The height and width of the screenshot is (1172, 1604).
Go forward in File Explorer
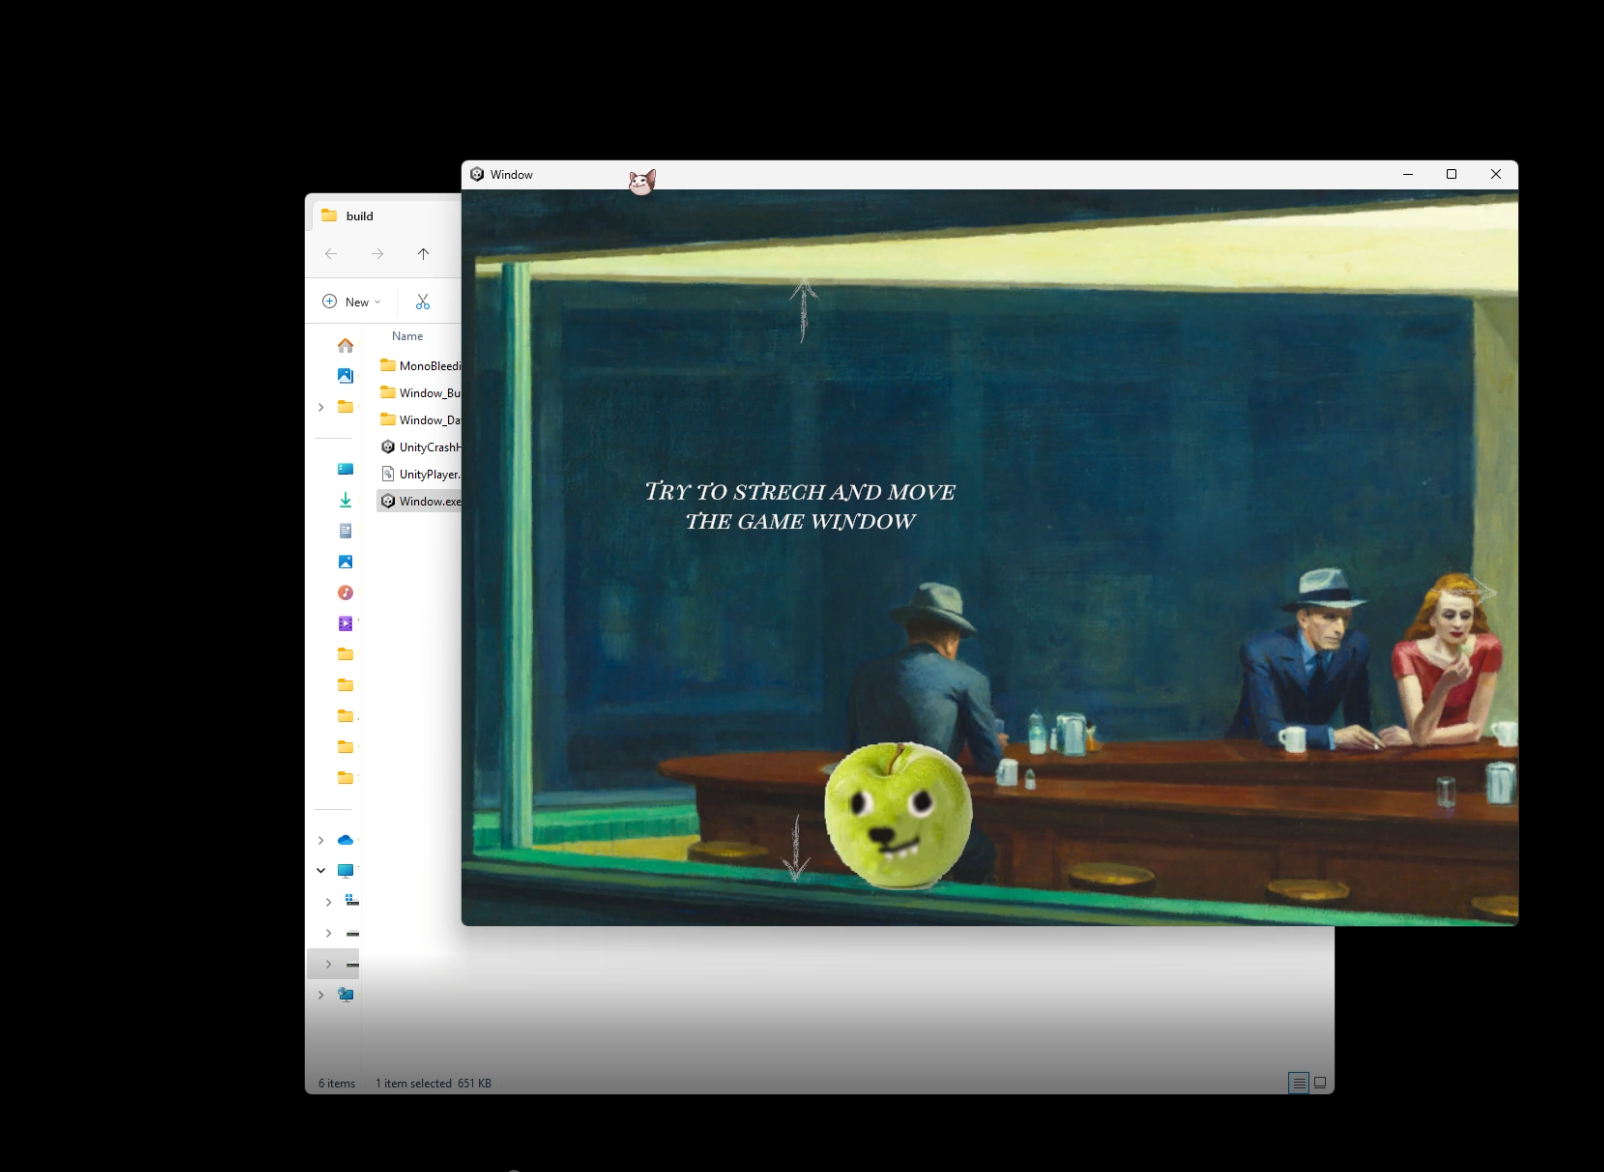[377, 254]
